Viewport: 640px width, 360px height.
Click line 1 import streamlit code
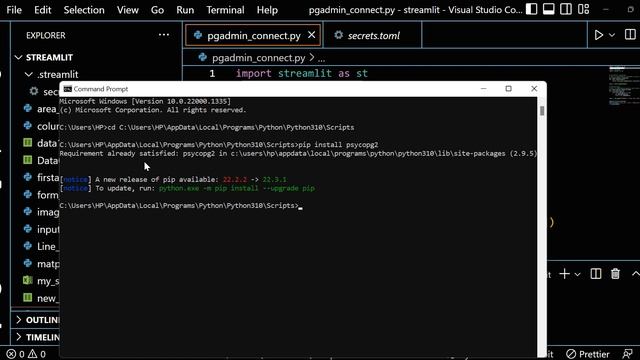tap(302, 73)
